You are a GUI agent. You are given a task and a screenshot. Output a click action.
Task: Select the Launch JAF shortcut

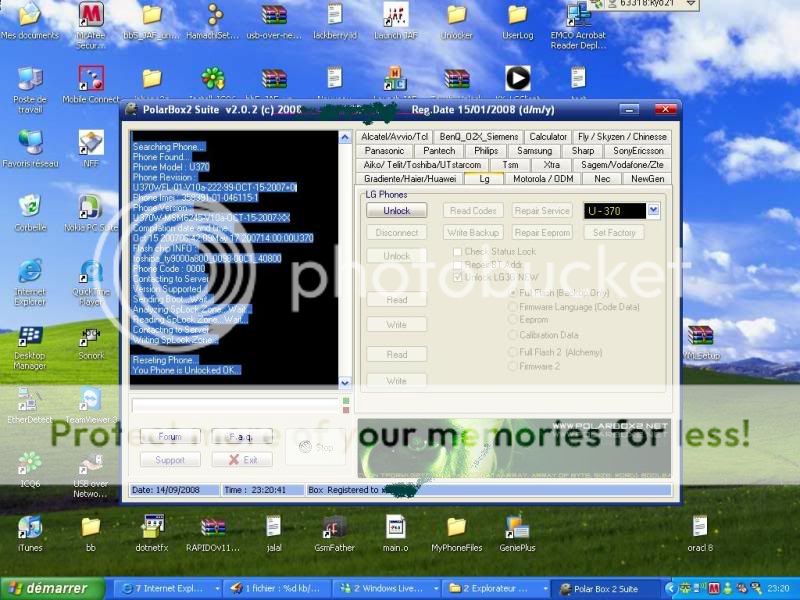pyautogui.click(x=395, y=20)
